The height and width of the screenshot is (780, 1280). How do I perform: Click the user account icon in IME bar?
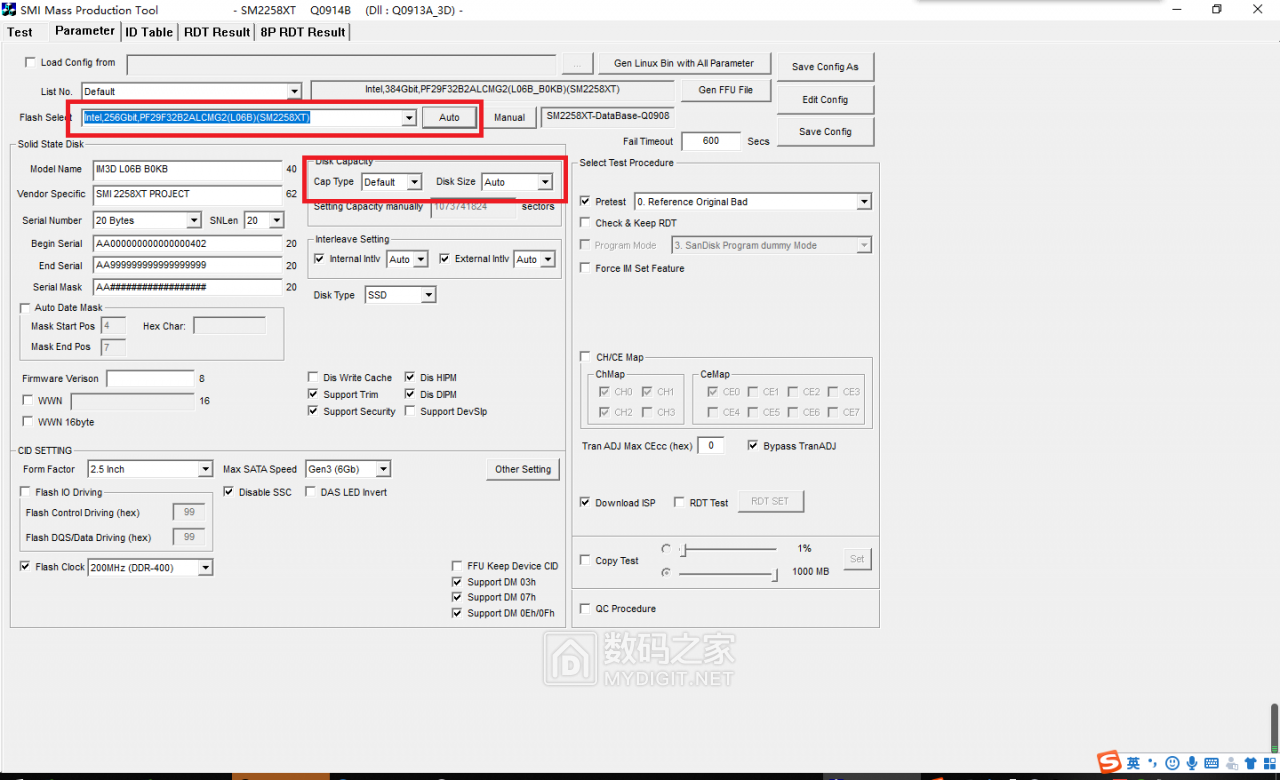[1231, 763]
